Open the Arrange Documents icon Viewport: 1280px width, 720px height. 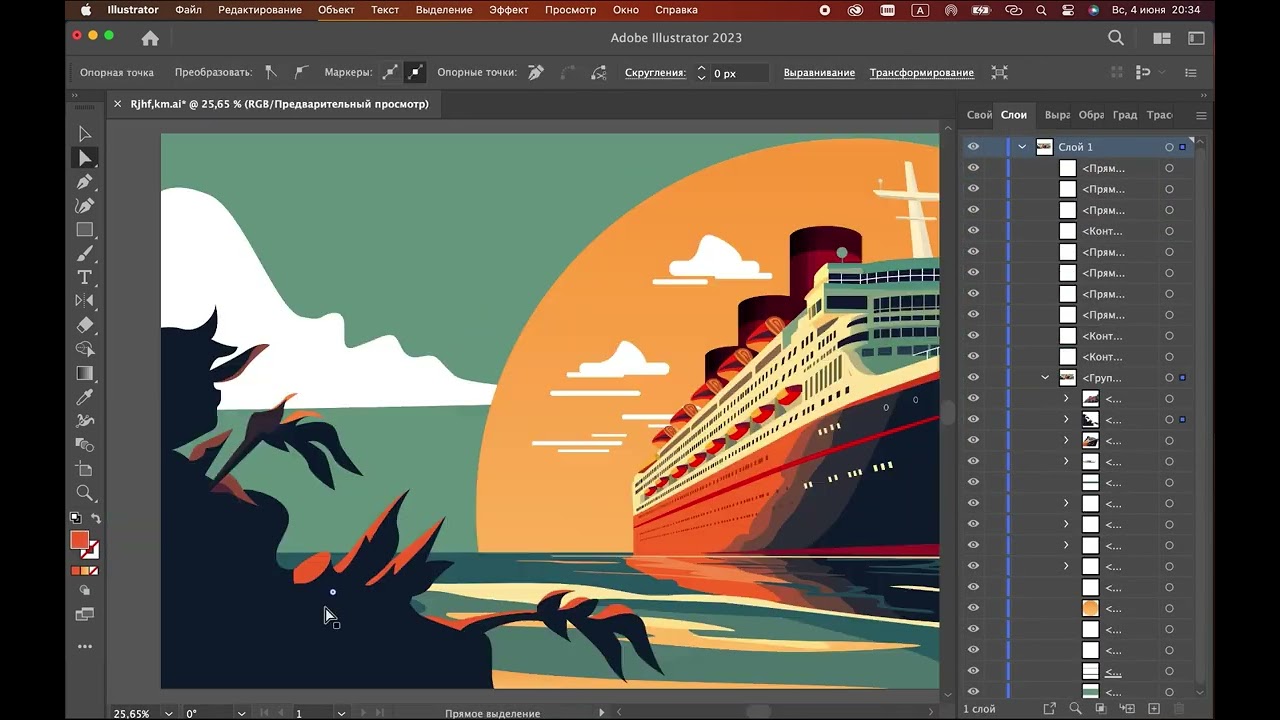click(1162, 38)
